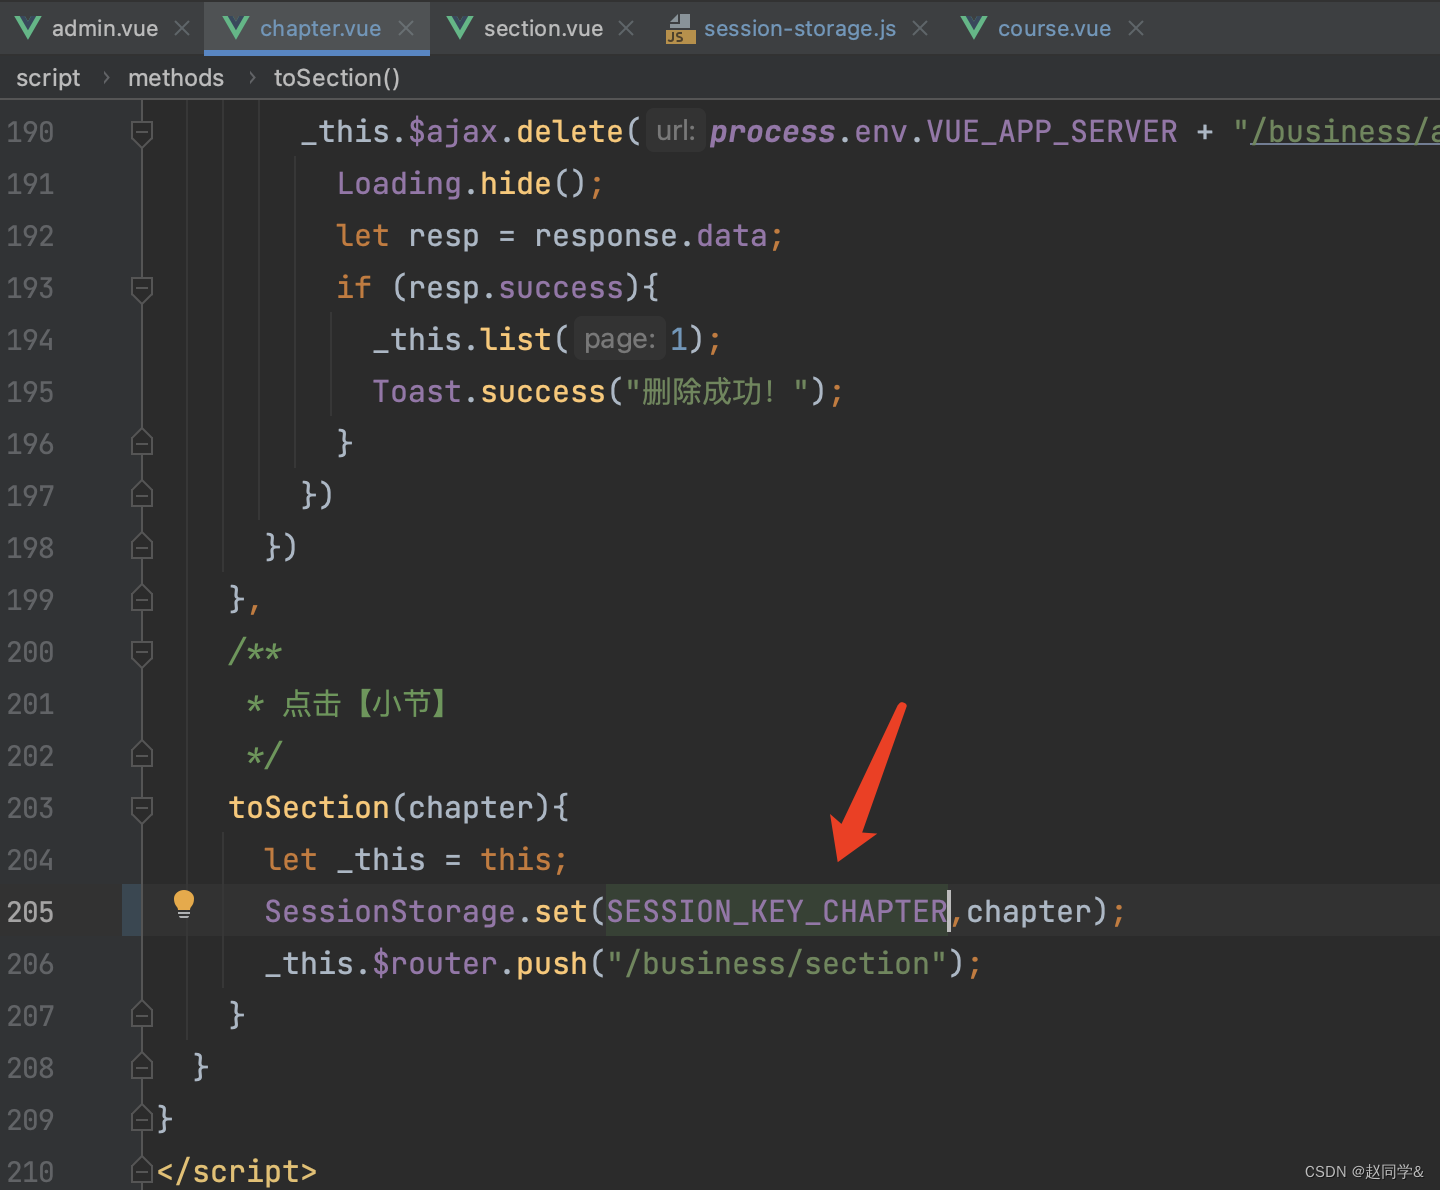Click the /business/a URL string link
Viewport: 1440px width, 1190px height.
pos(1344,131)
